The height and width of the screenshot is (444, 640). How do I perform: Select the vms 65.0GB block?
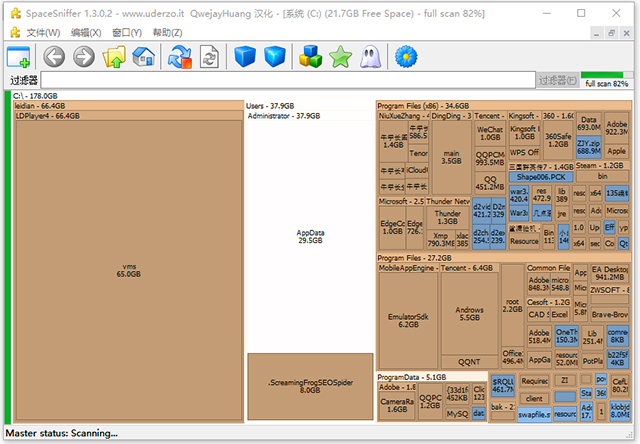[x=127, y=270]
